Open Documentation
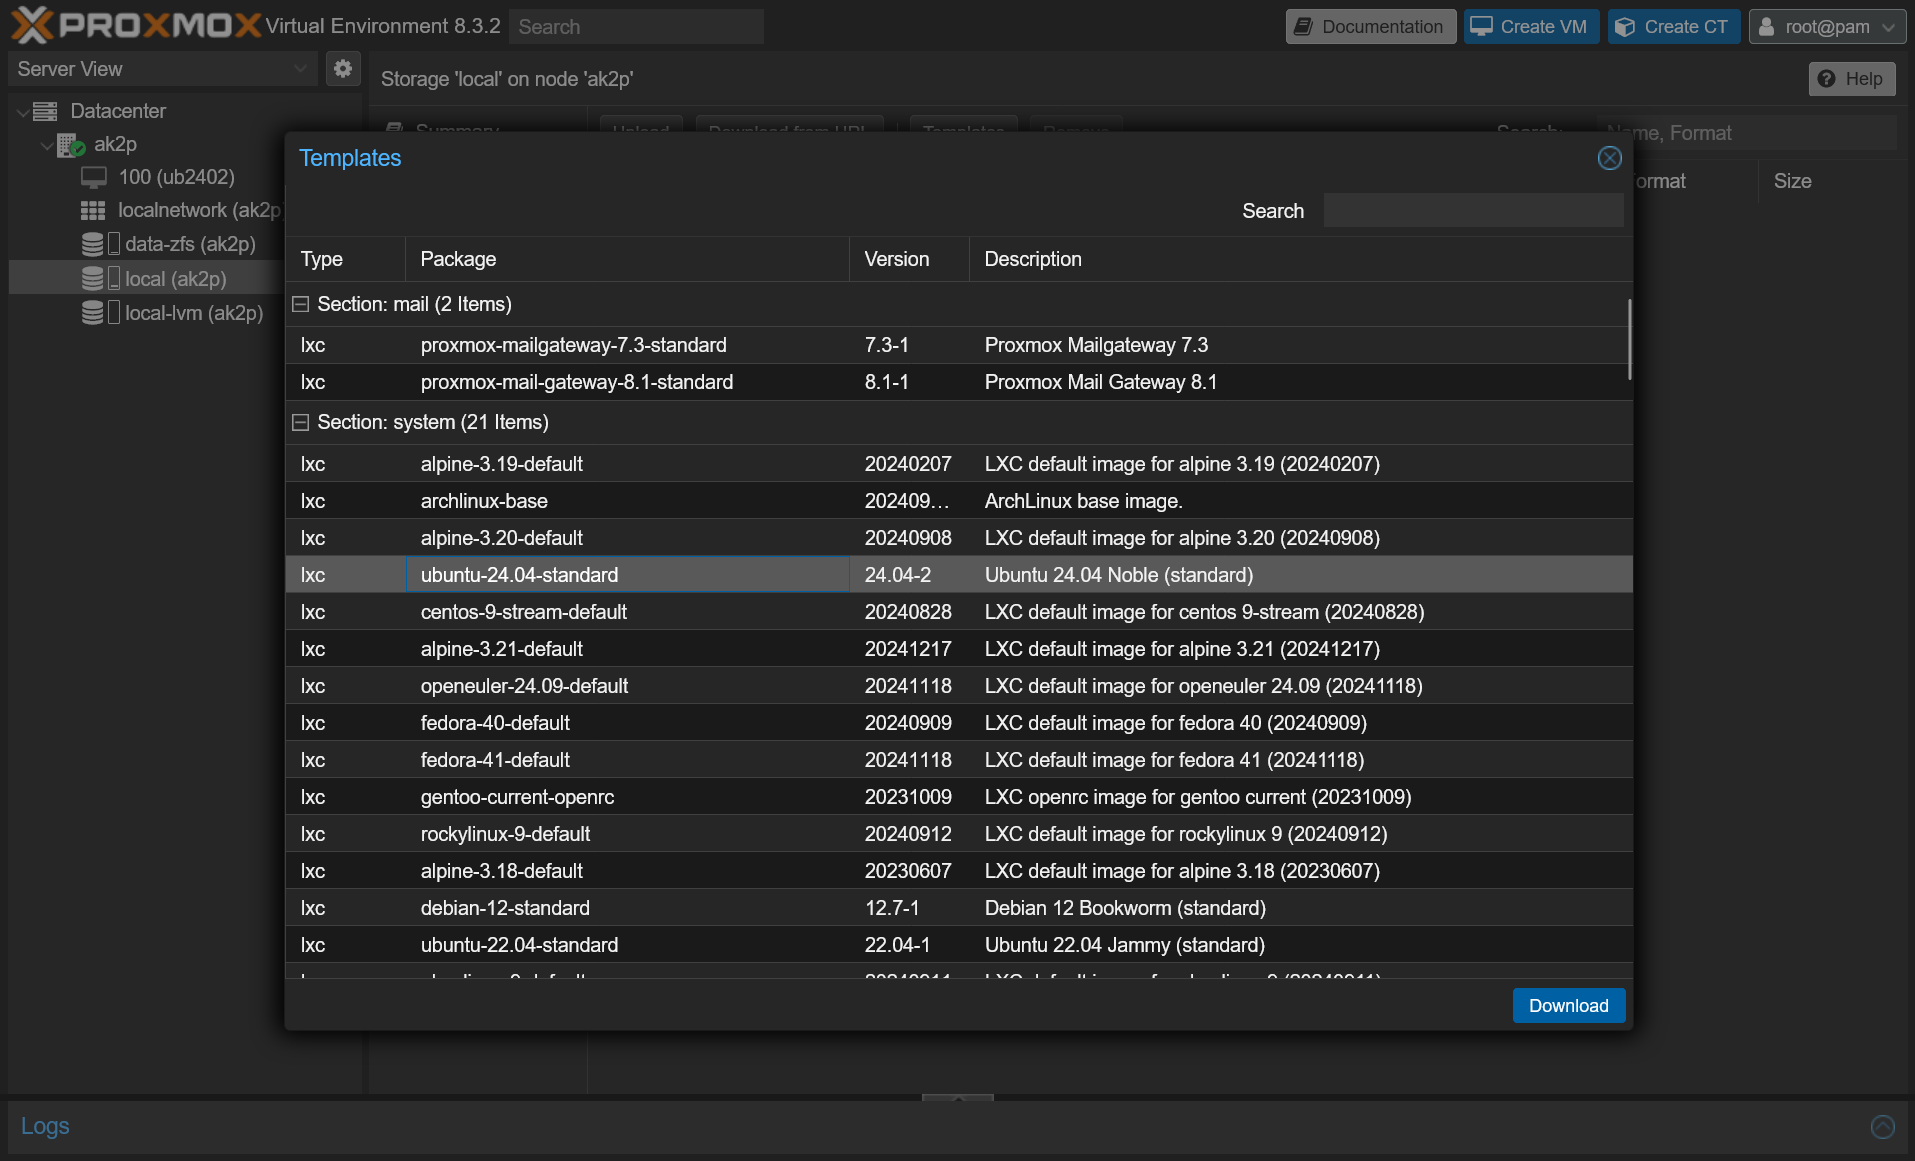Viewport: 1915px width, 1161px height. (x=1370, y=27)
